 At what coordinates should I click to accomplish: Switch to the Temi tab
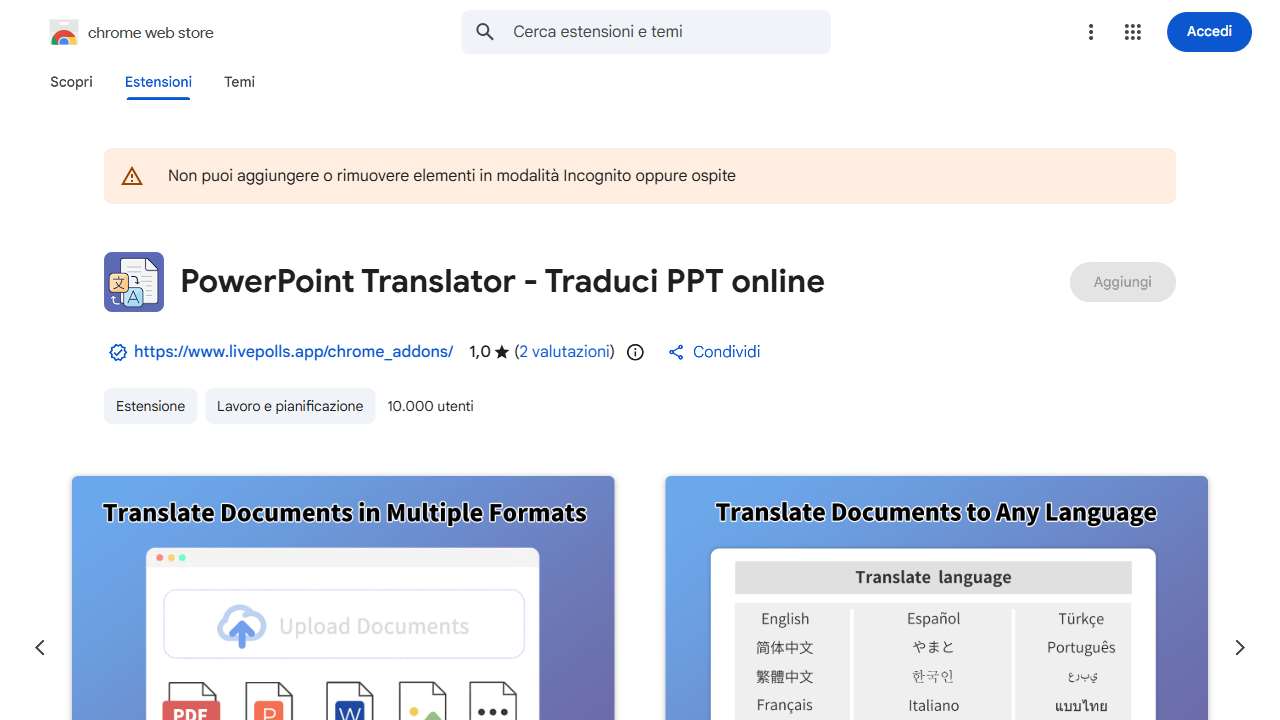pyautogui.click(x=239, y=82)
